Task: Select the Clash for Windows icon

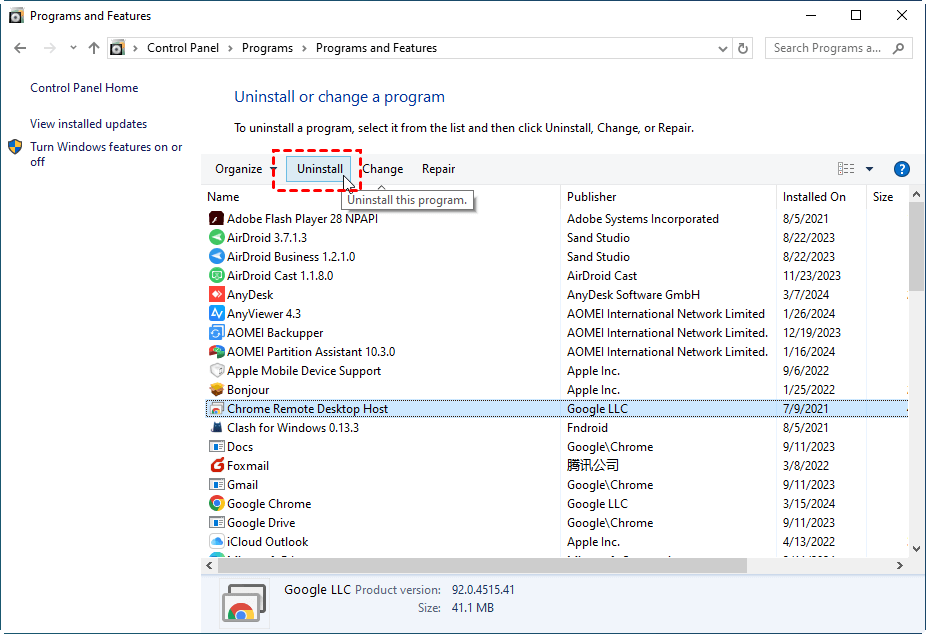Action: point(216,428)
